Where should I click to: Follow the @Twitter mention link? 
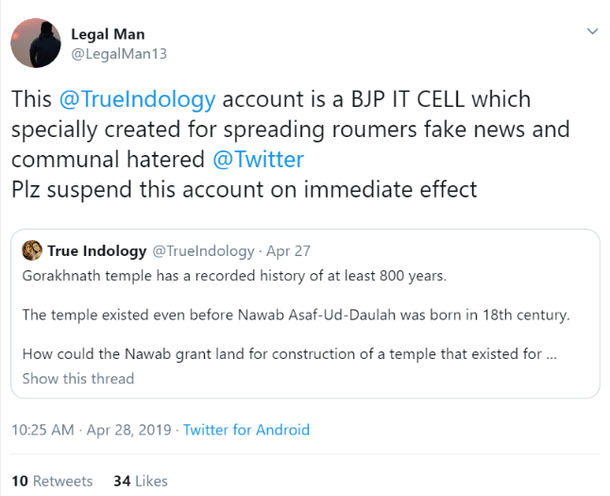pyautogui.click(x=258, y=159)
